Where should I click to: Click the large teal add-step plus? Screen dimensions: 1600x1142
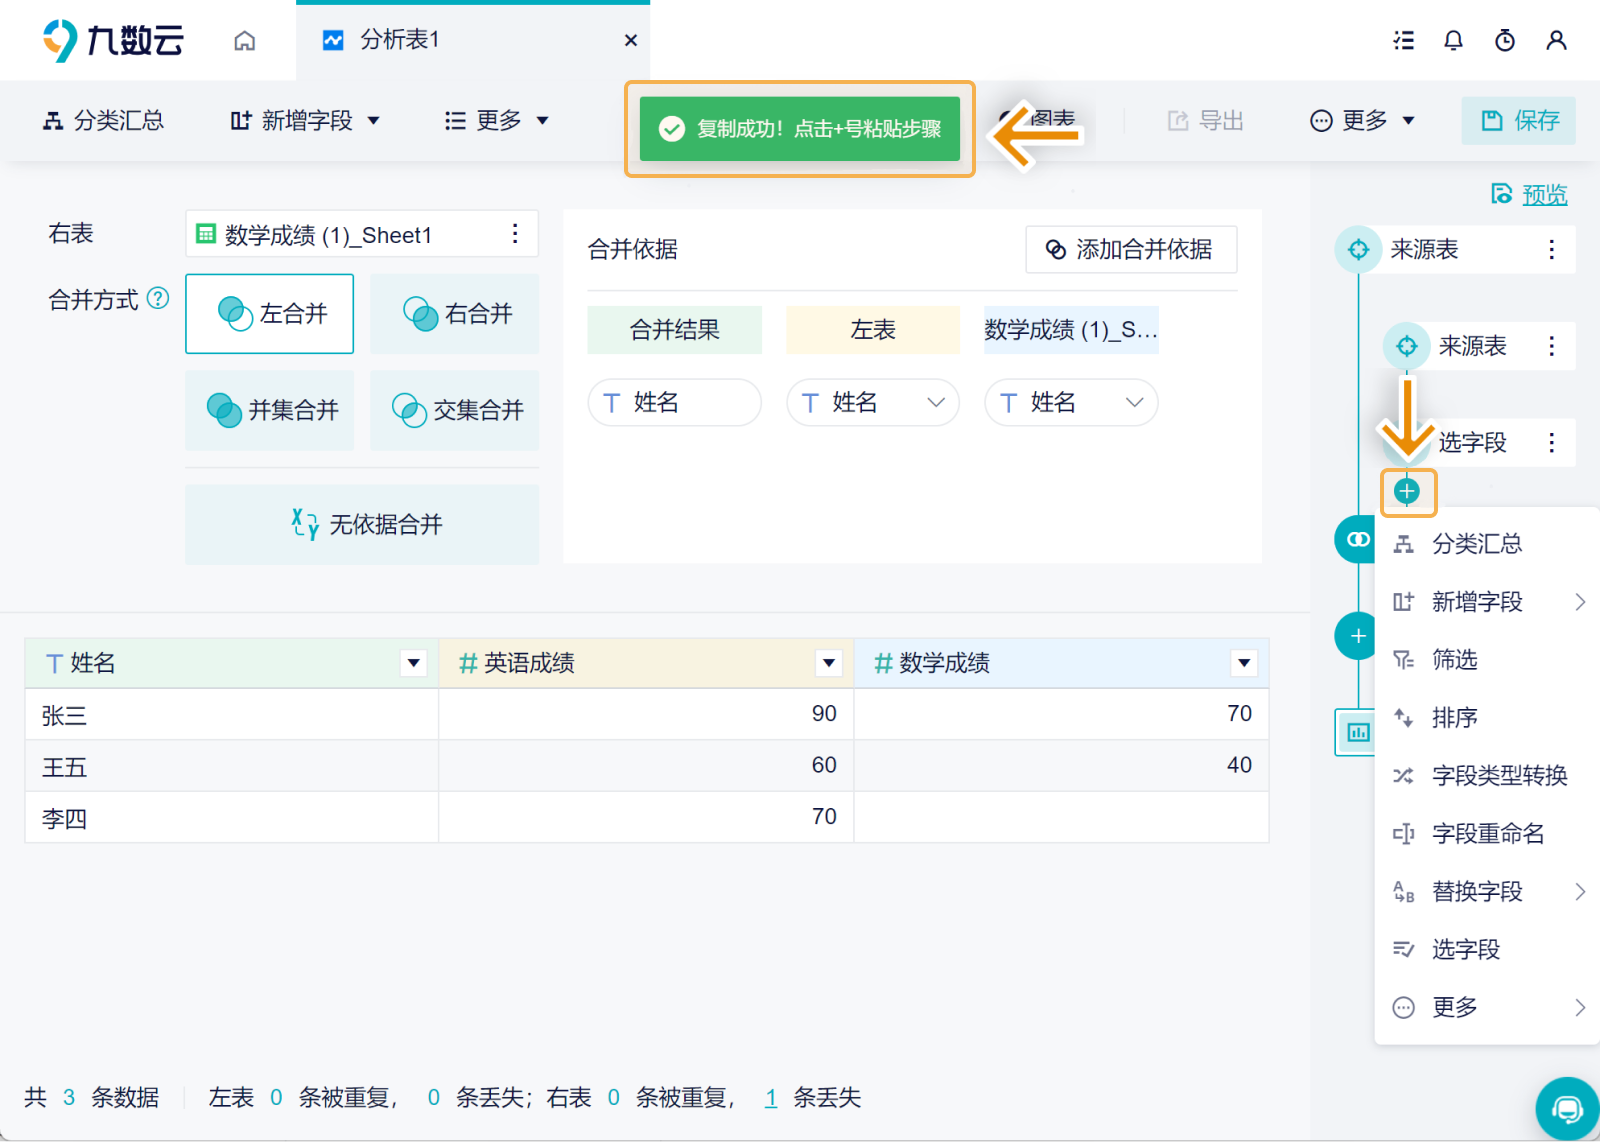[x=1356, y=636]
